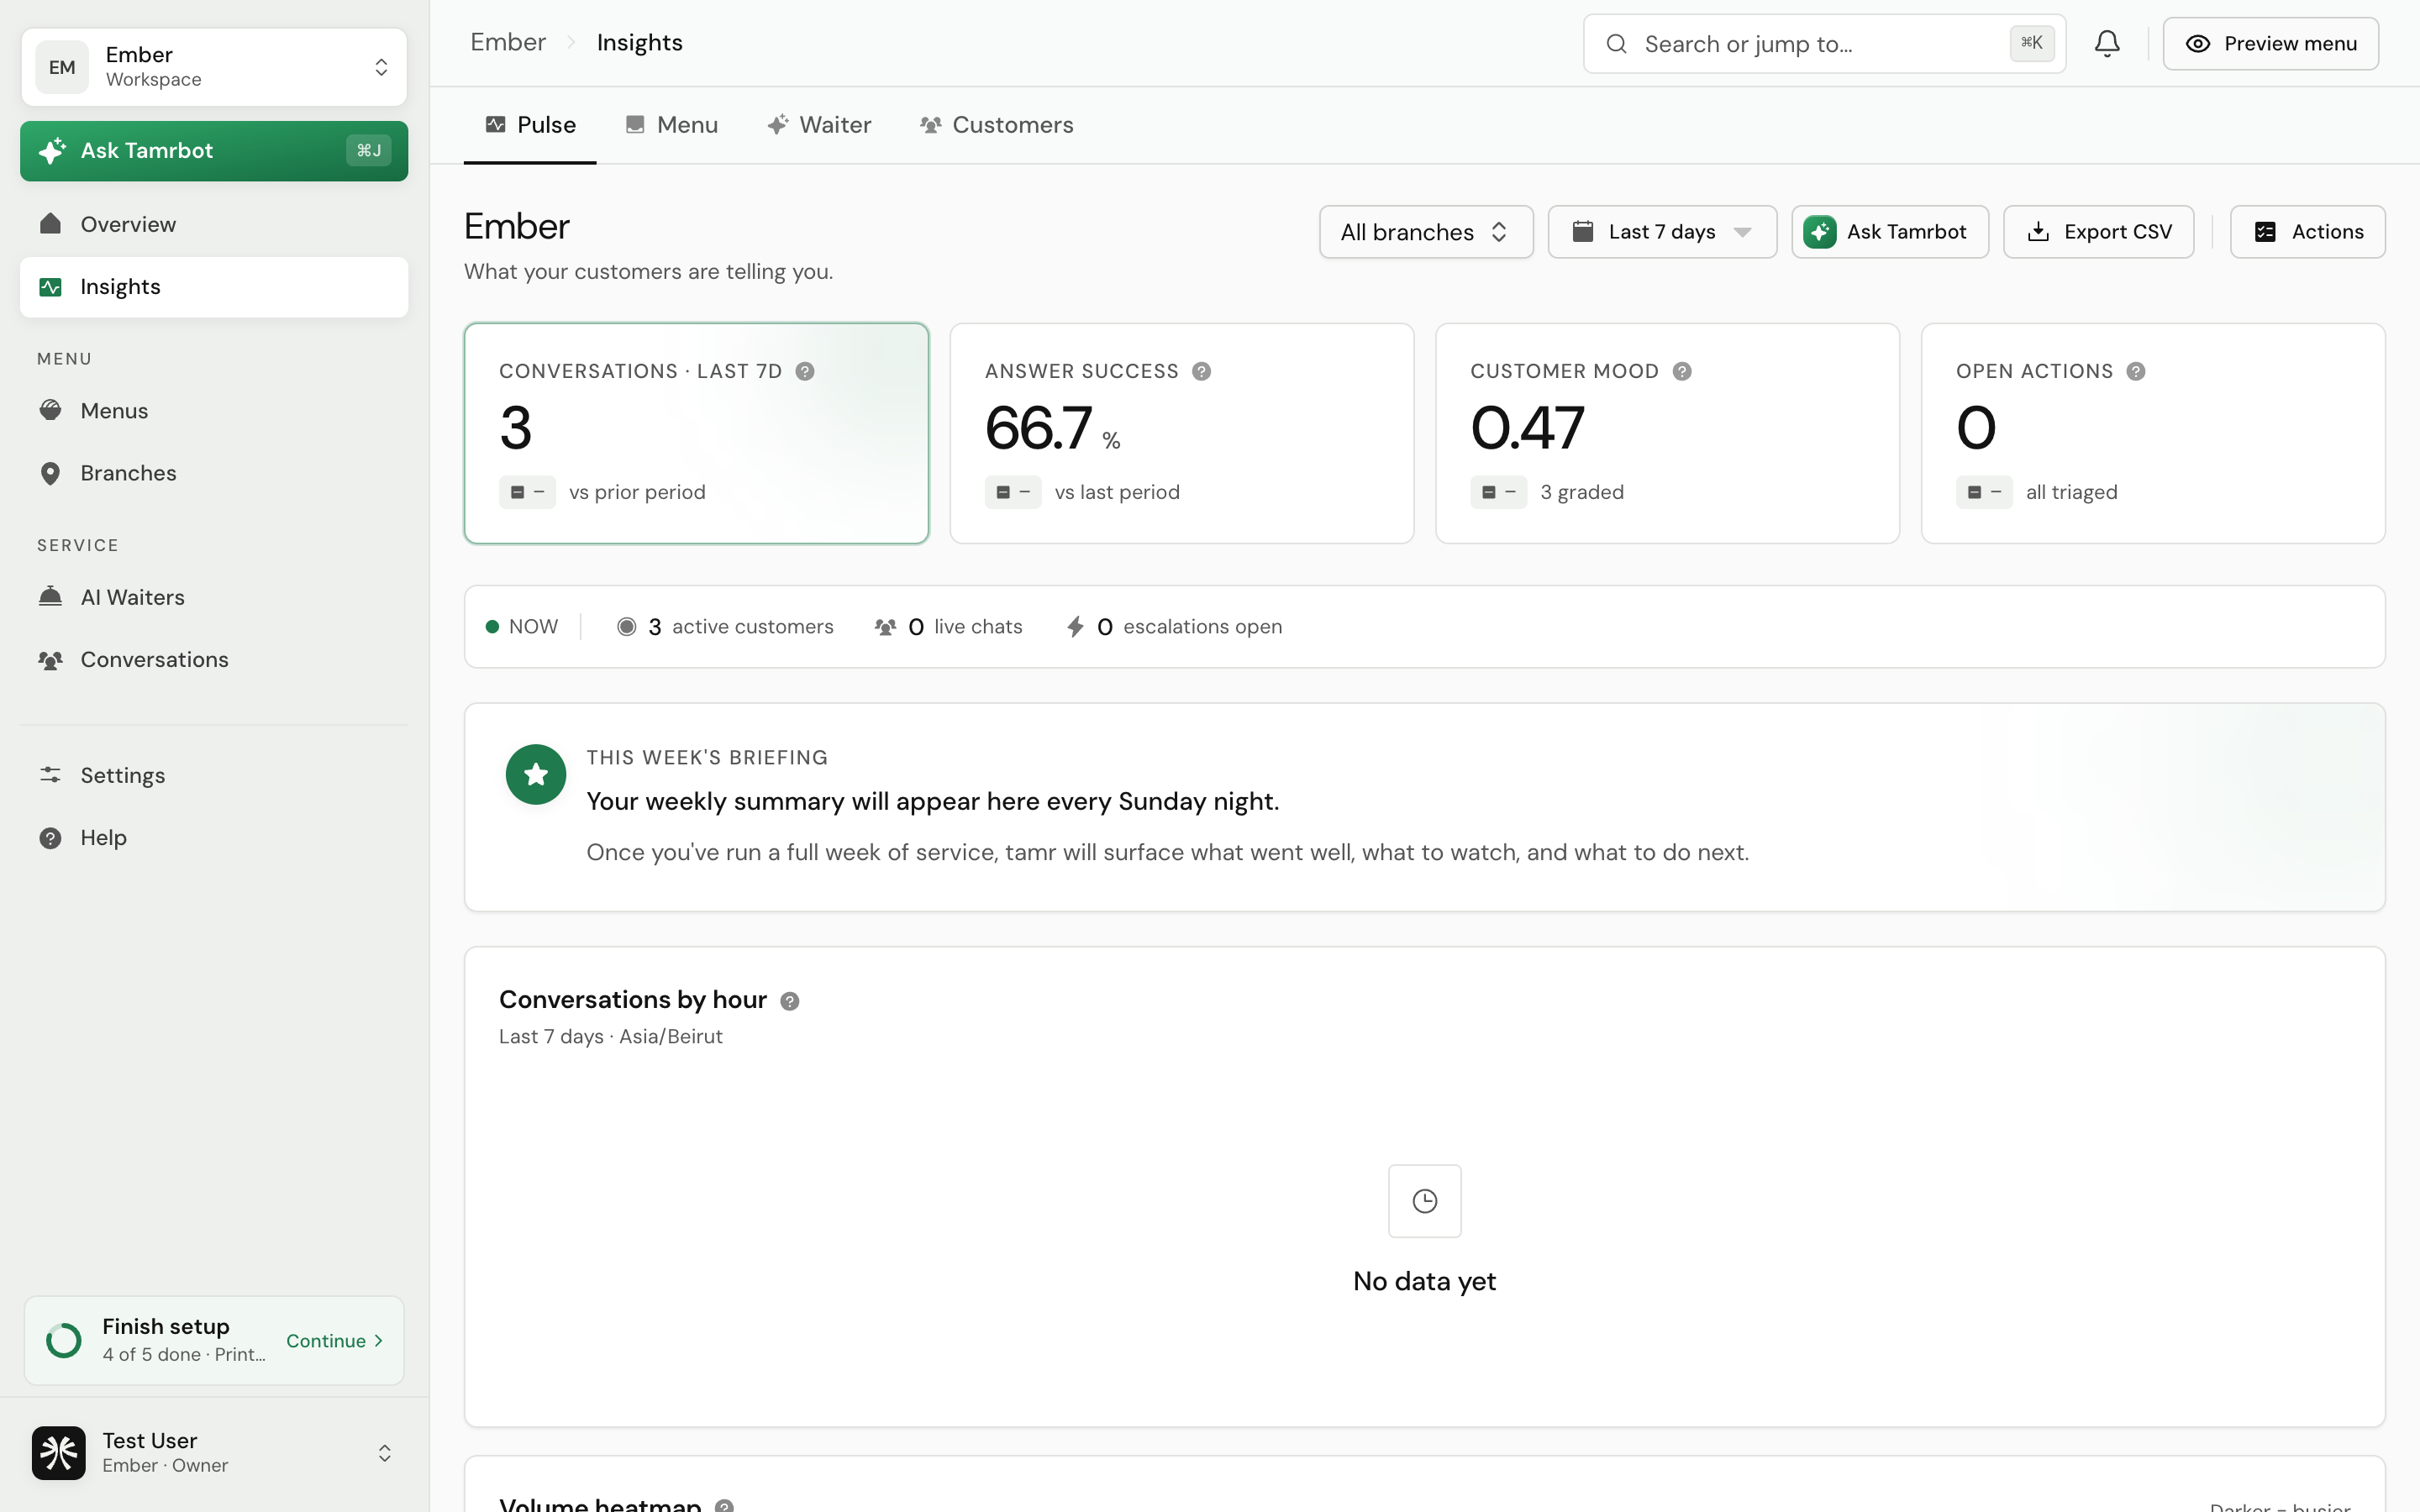Focus the Search or jump to field
Viewport: 2420px width, 1512px height.
[1824, 43]
